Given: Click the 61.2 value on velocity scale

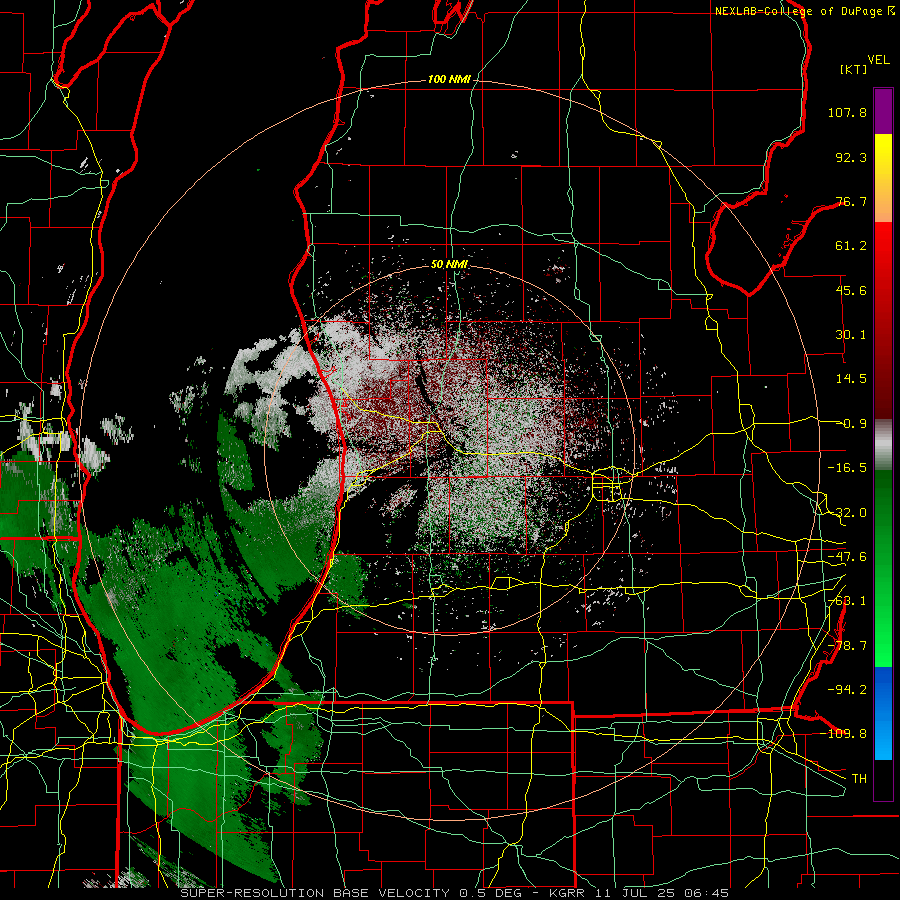Looking at the screenshot, I should point(851,246).
